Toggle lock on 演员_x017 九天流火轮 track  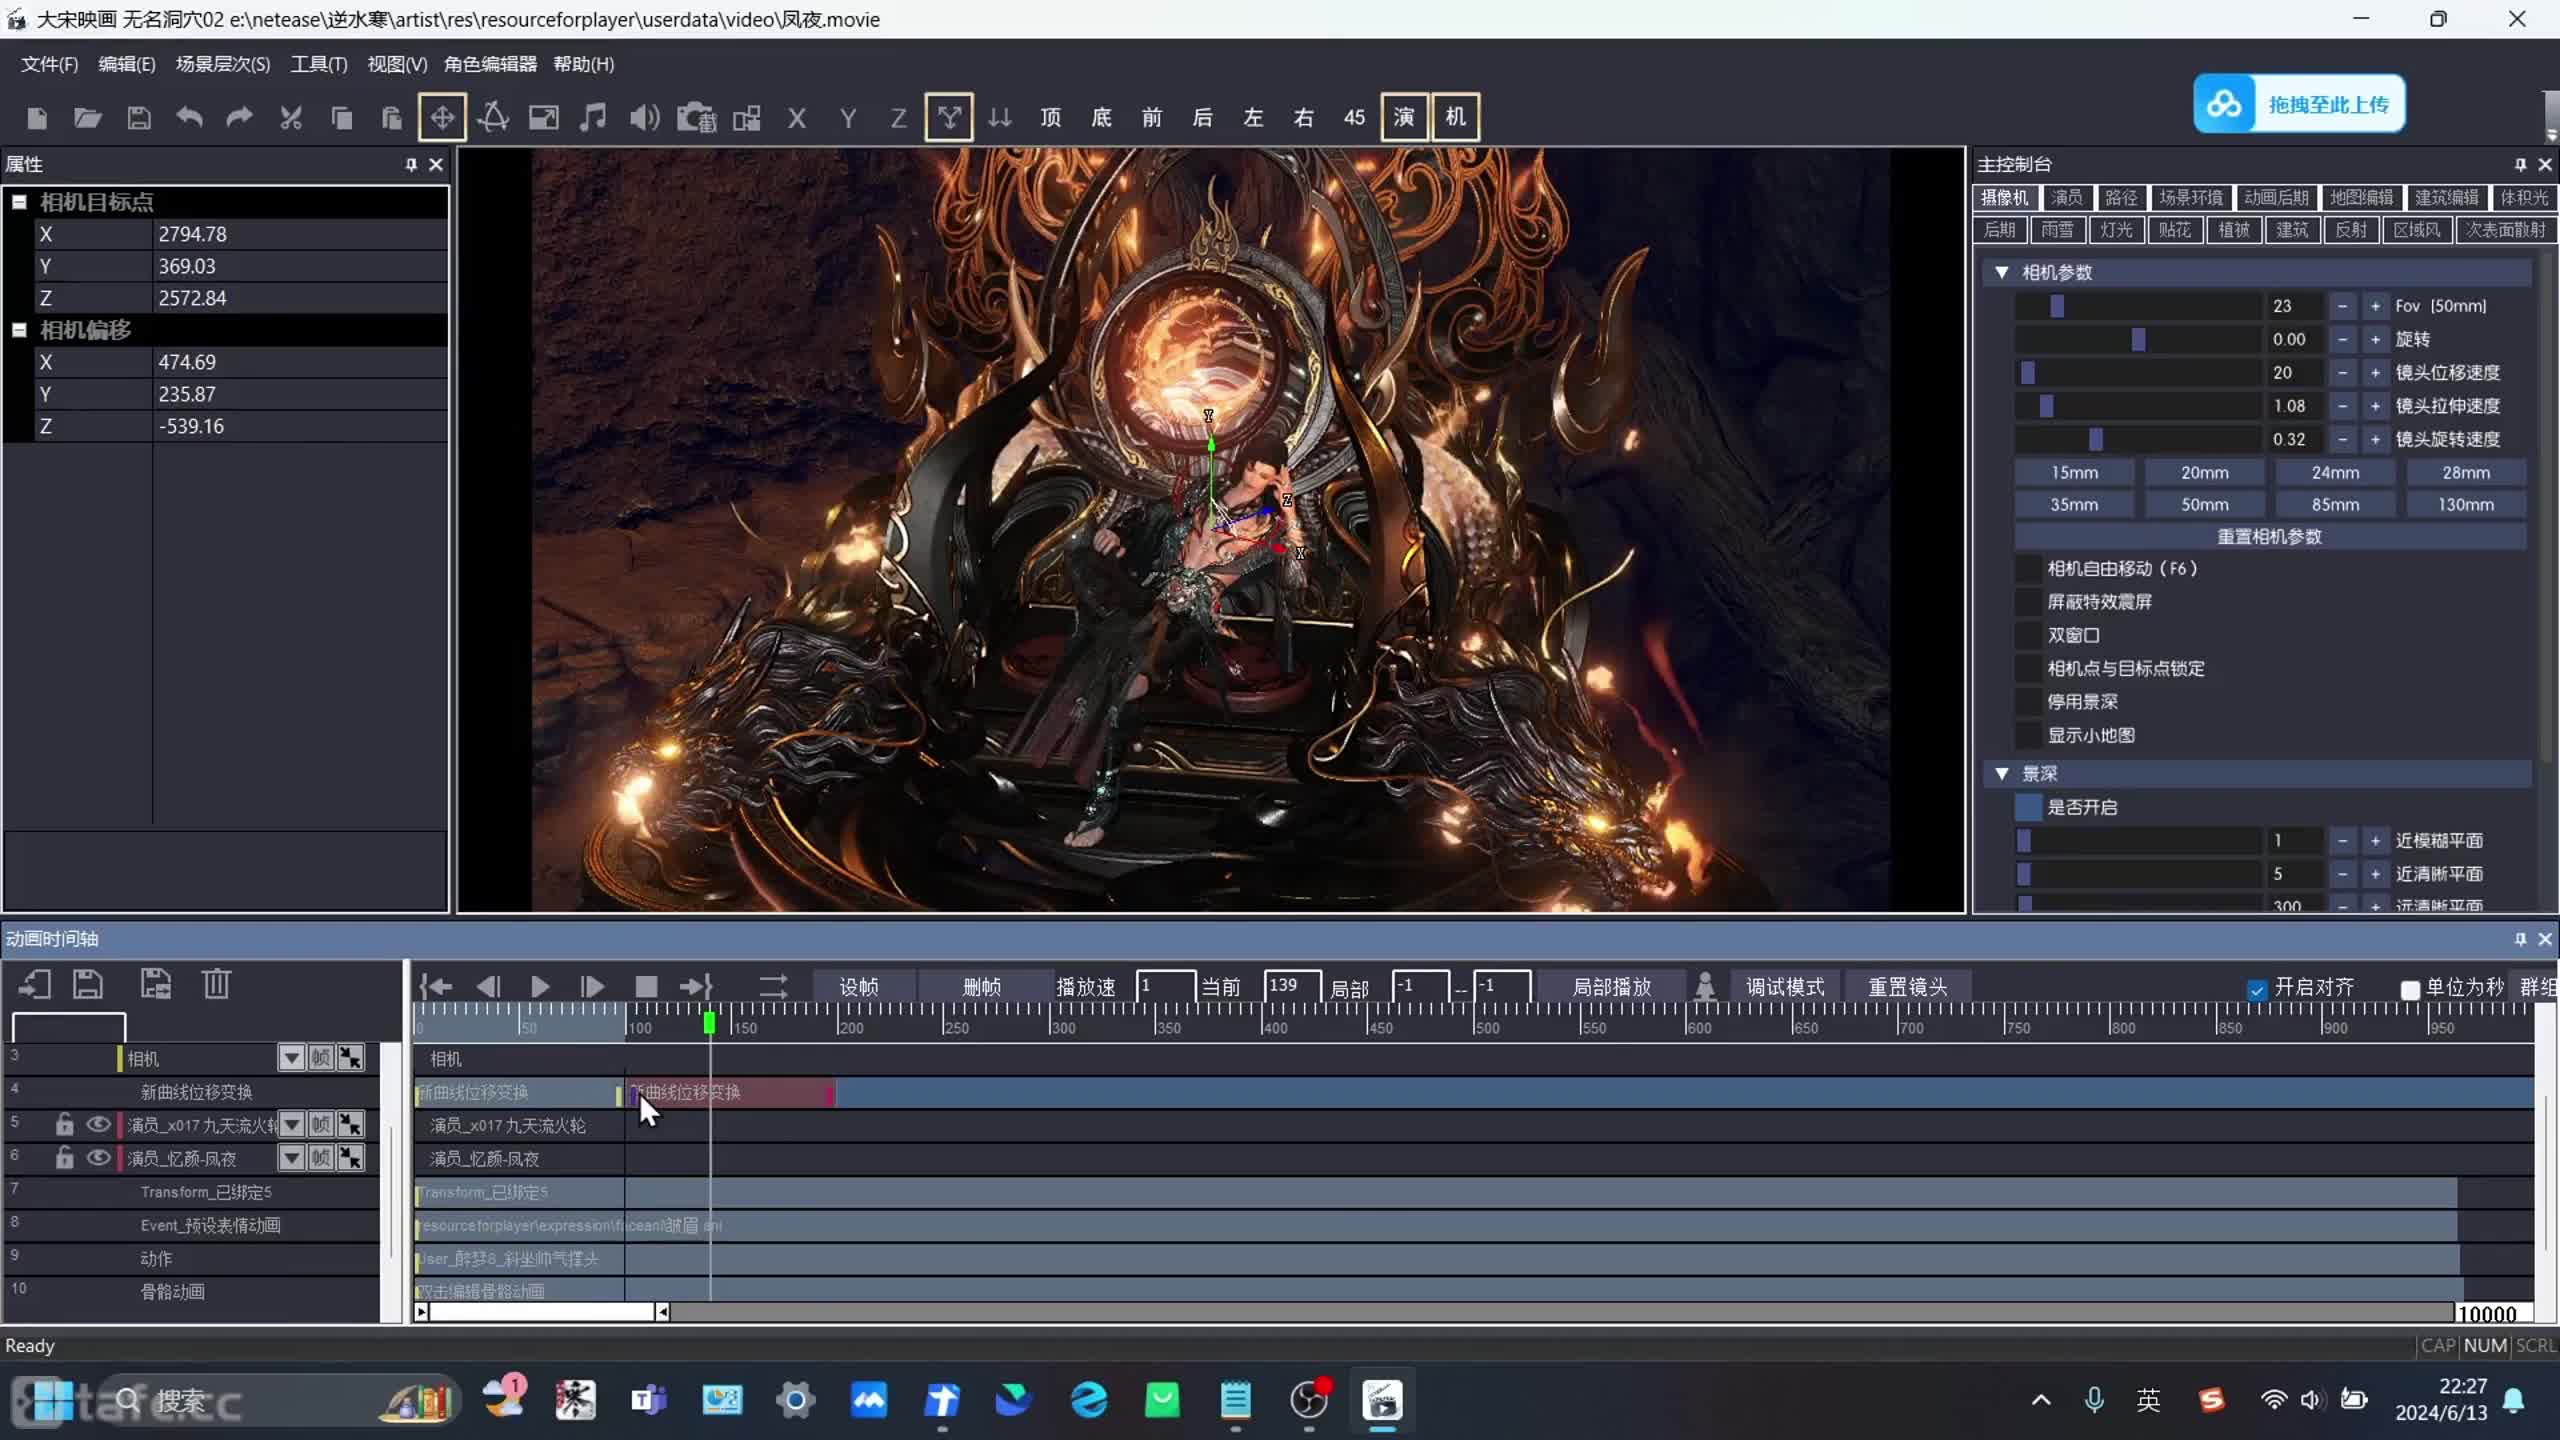coord(65,1124)
